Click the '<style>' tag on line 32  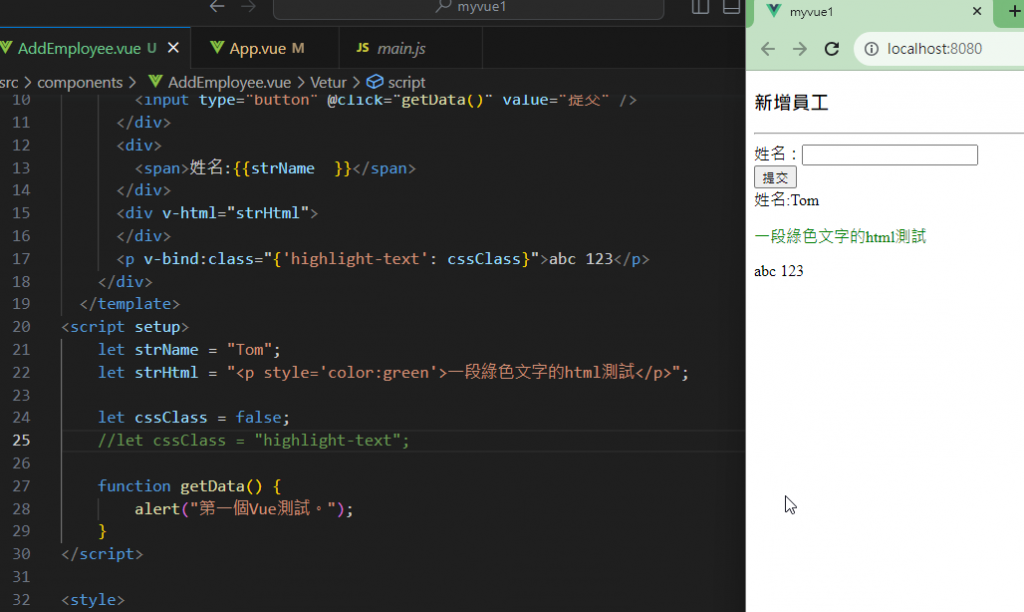[93, 600]
